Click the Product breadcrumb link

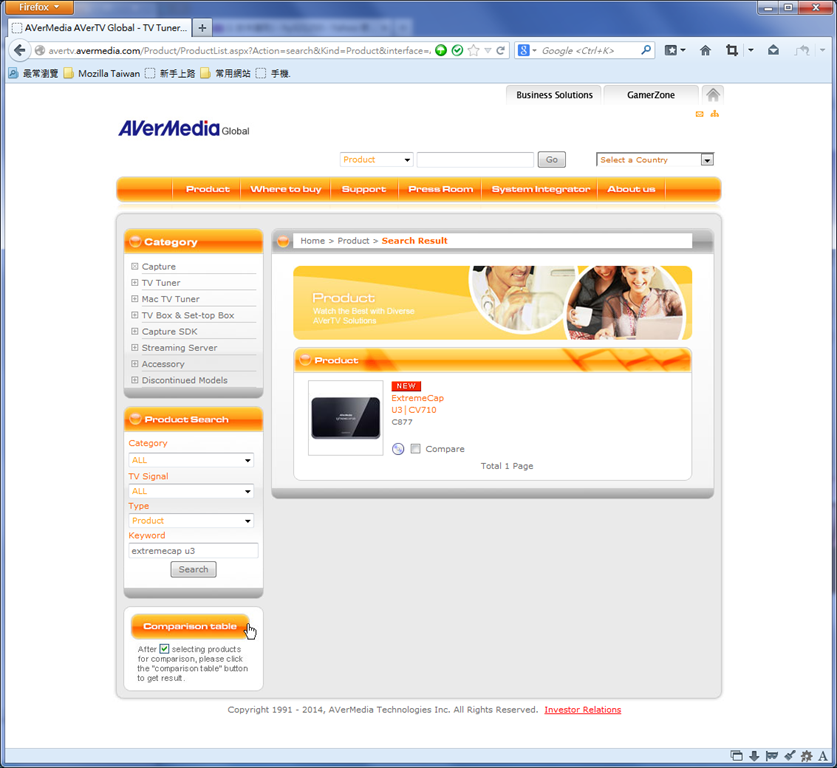pyautogui.click(x=353, y=241)
